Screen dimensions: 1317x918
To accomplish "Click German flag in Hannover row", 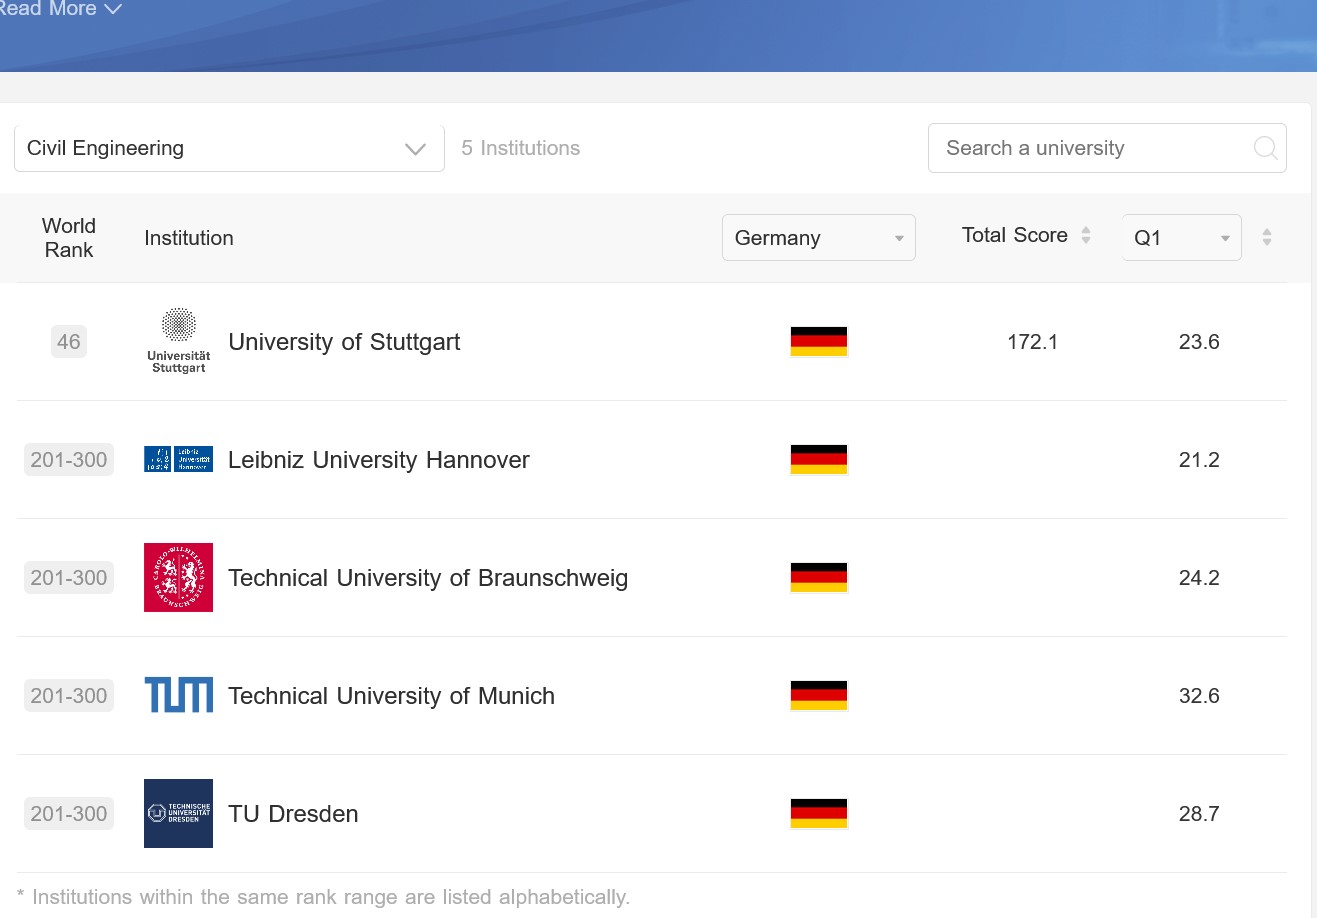I will (819, 459).
